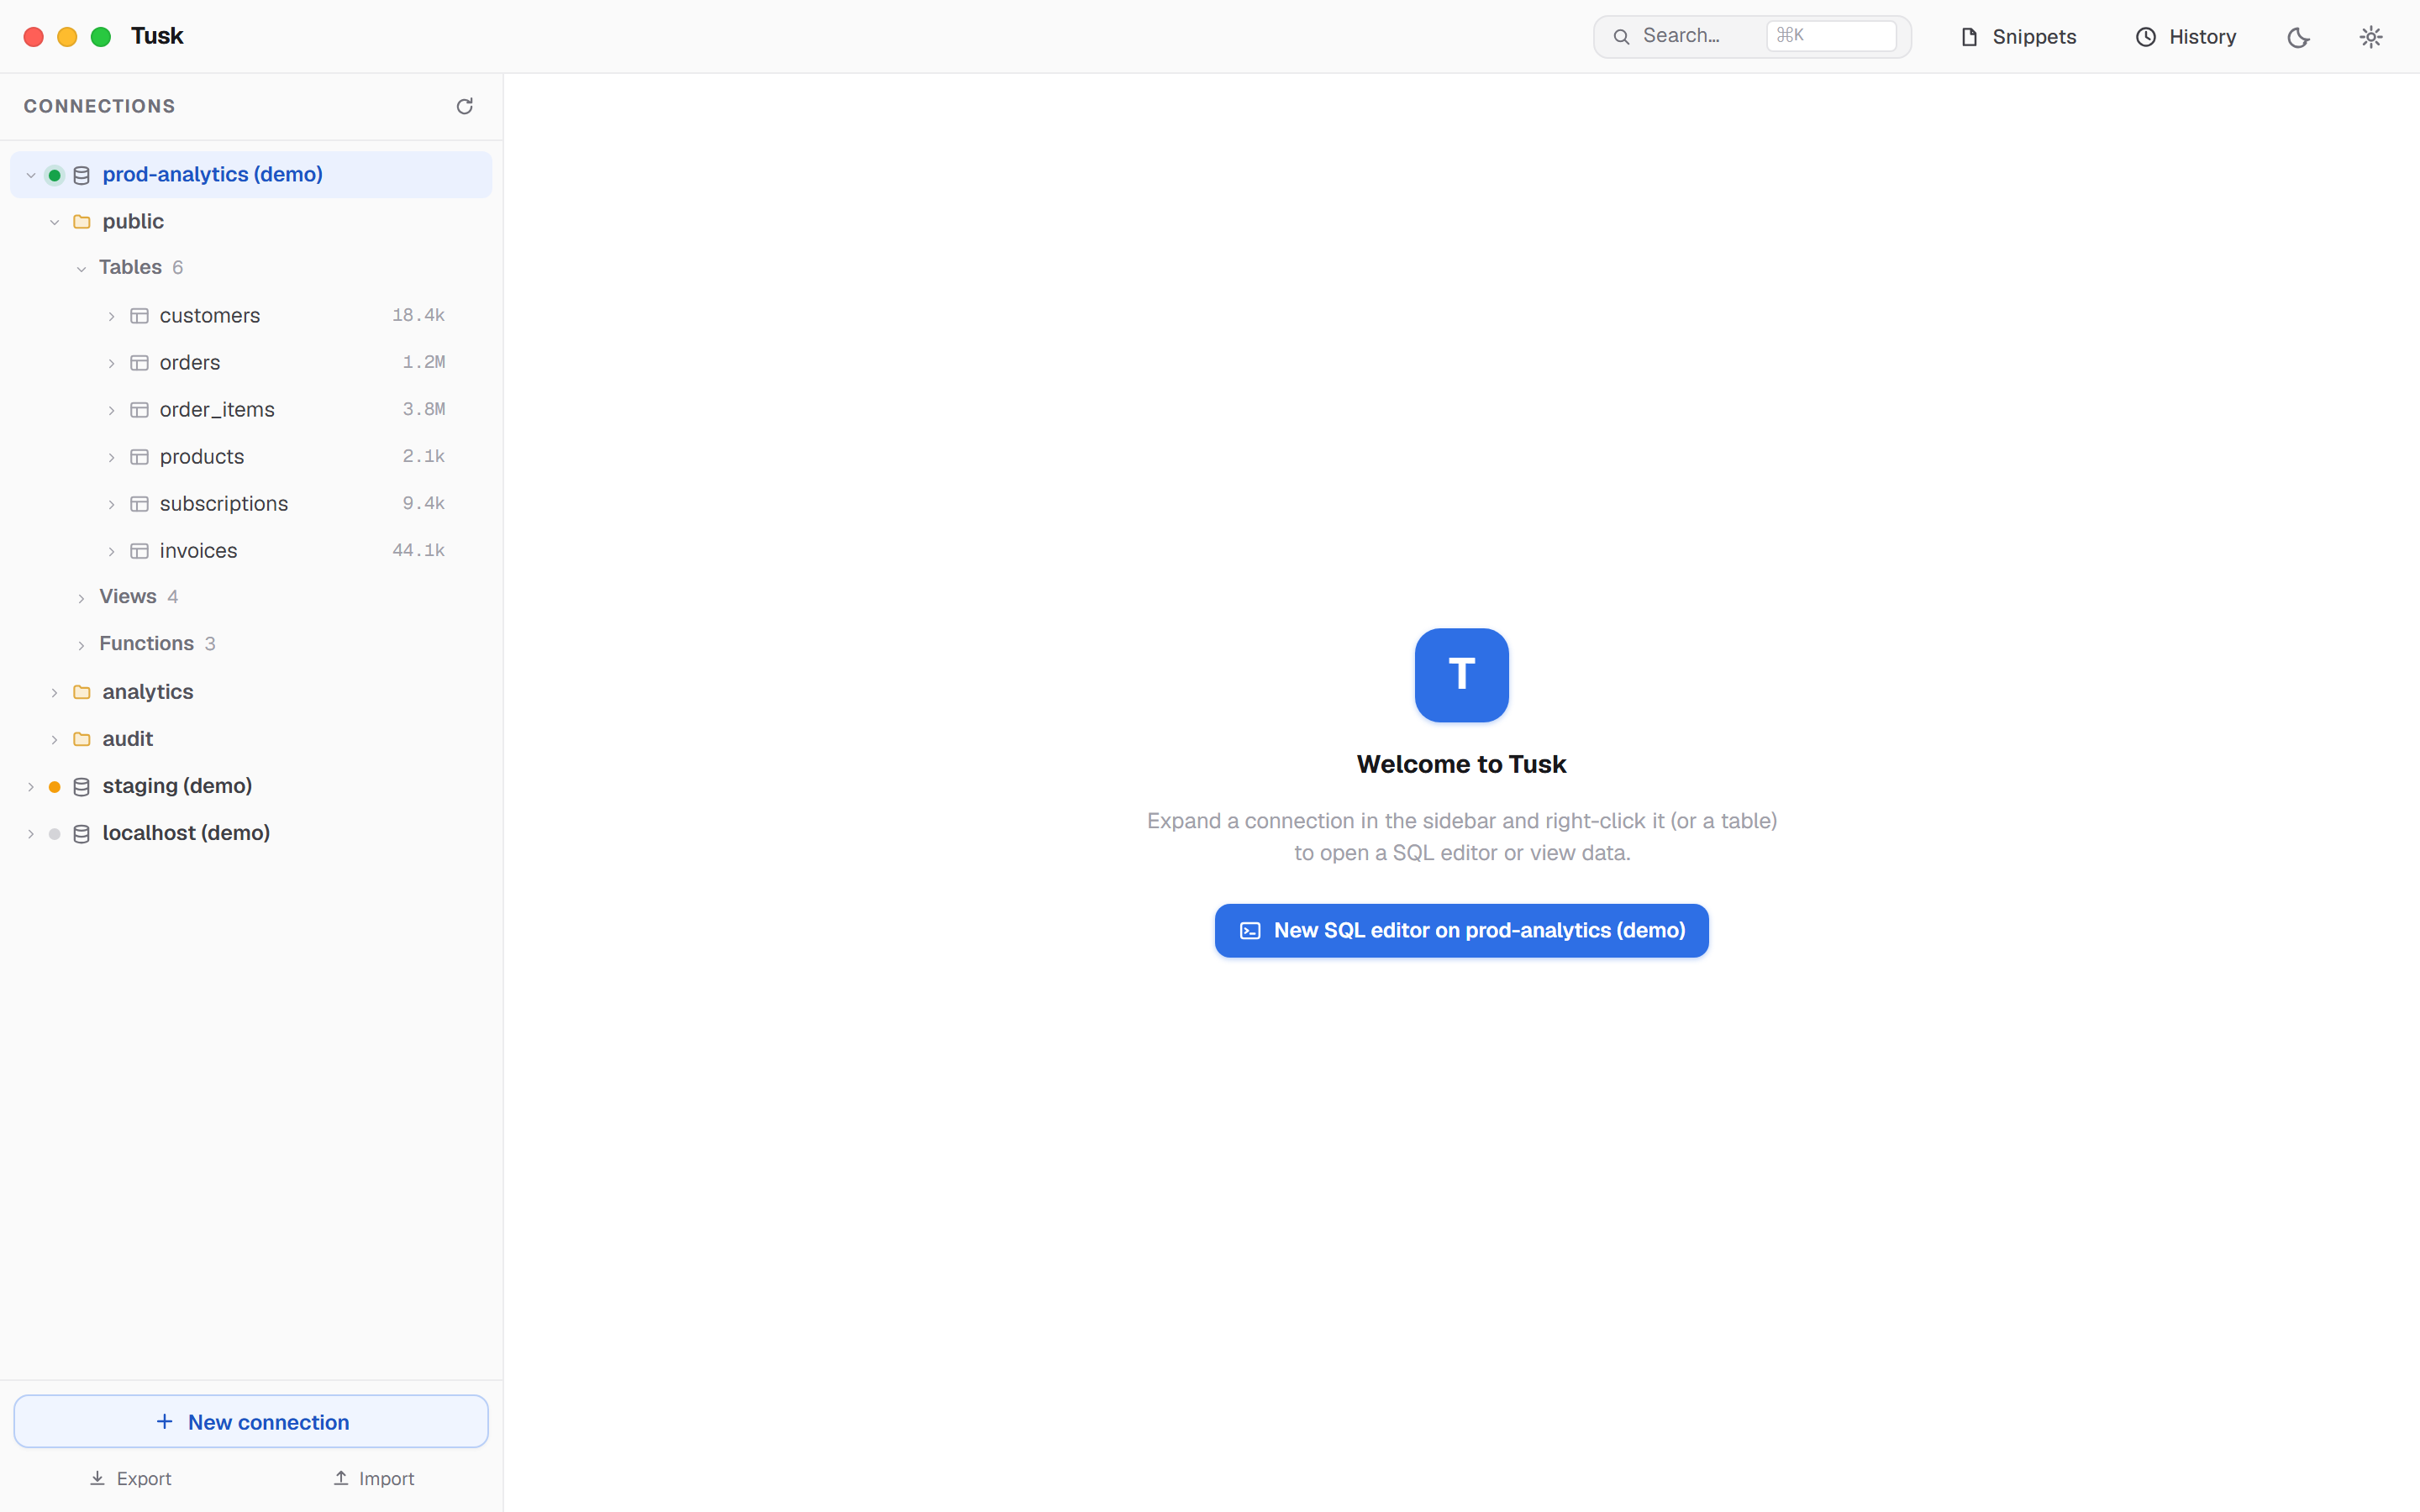Expand the products table chevron
The height and width of the screenshot is (1512, 2420).
click(x=111, y=457)
